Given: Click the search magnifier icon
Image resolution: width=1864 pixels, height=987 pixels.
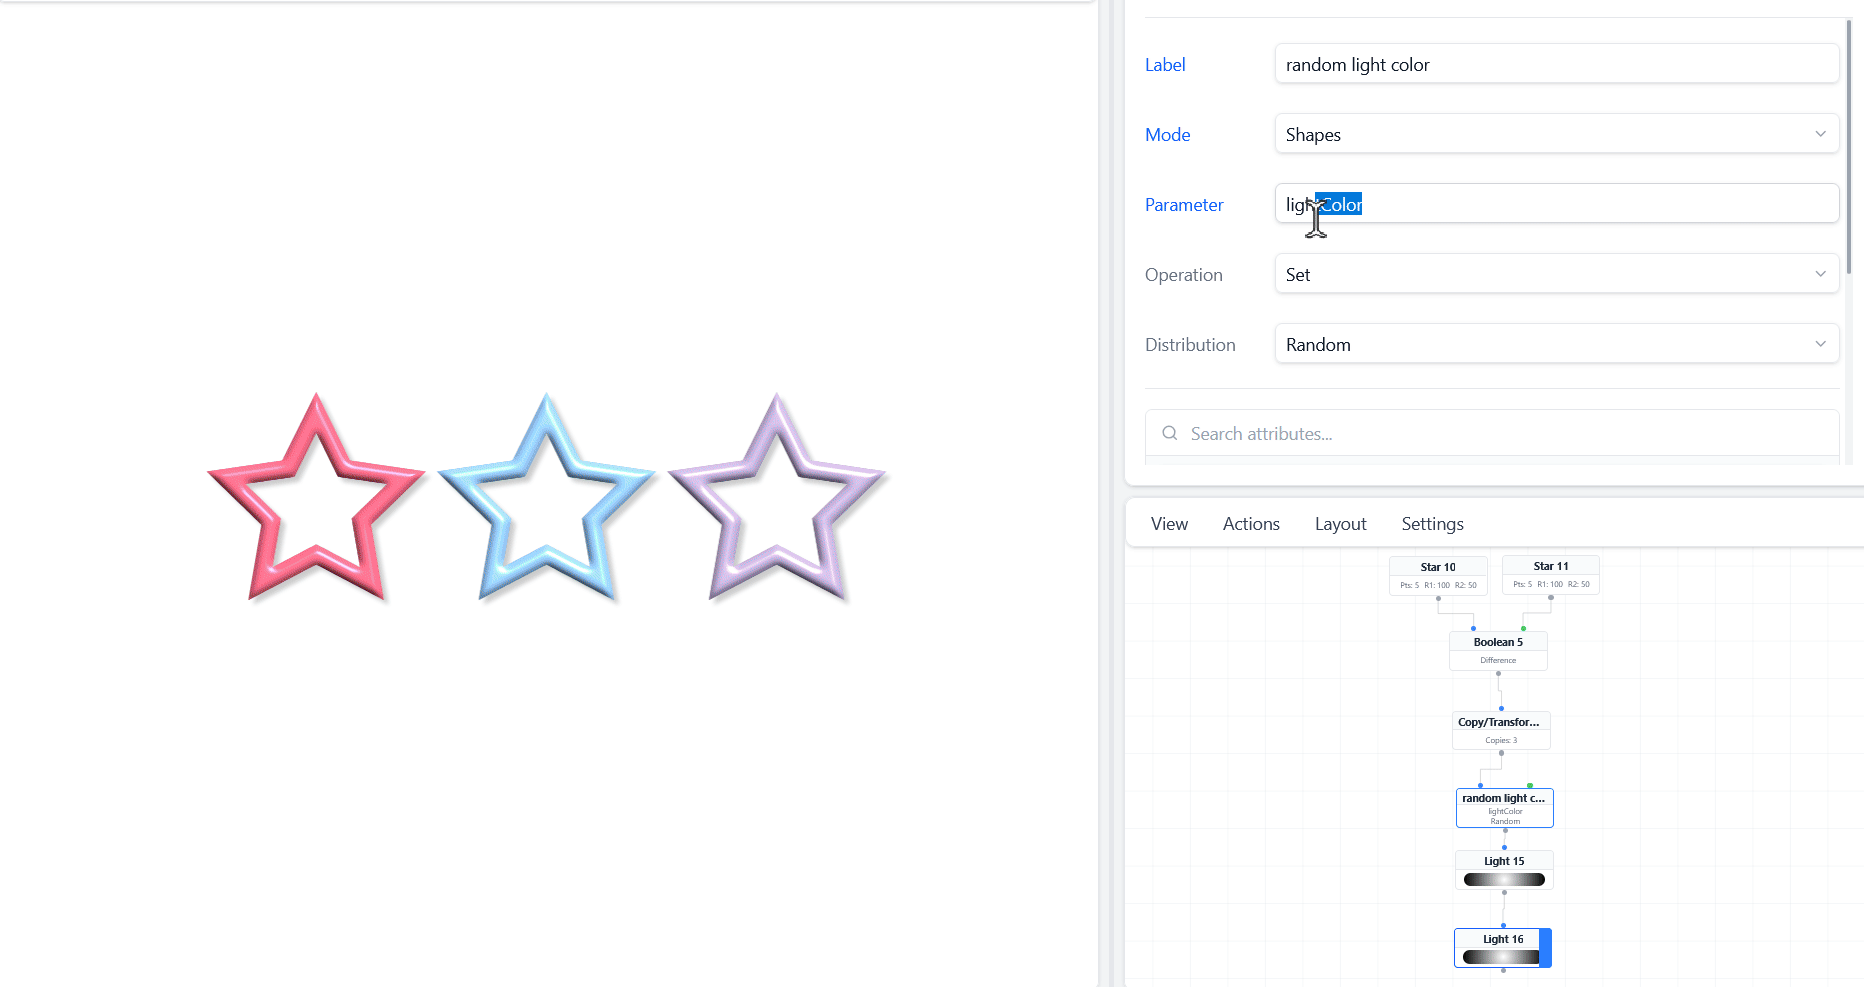Looking at the screenshot, I should (1169, 433).
